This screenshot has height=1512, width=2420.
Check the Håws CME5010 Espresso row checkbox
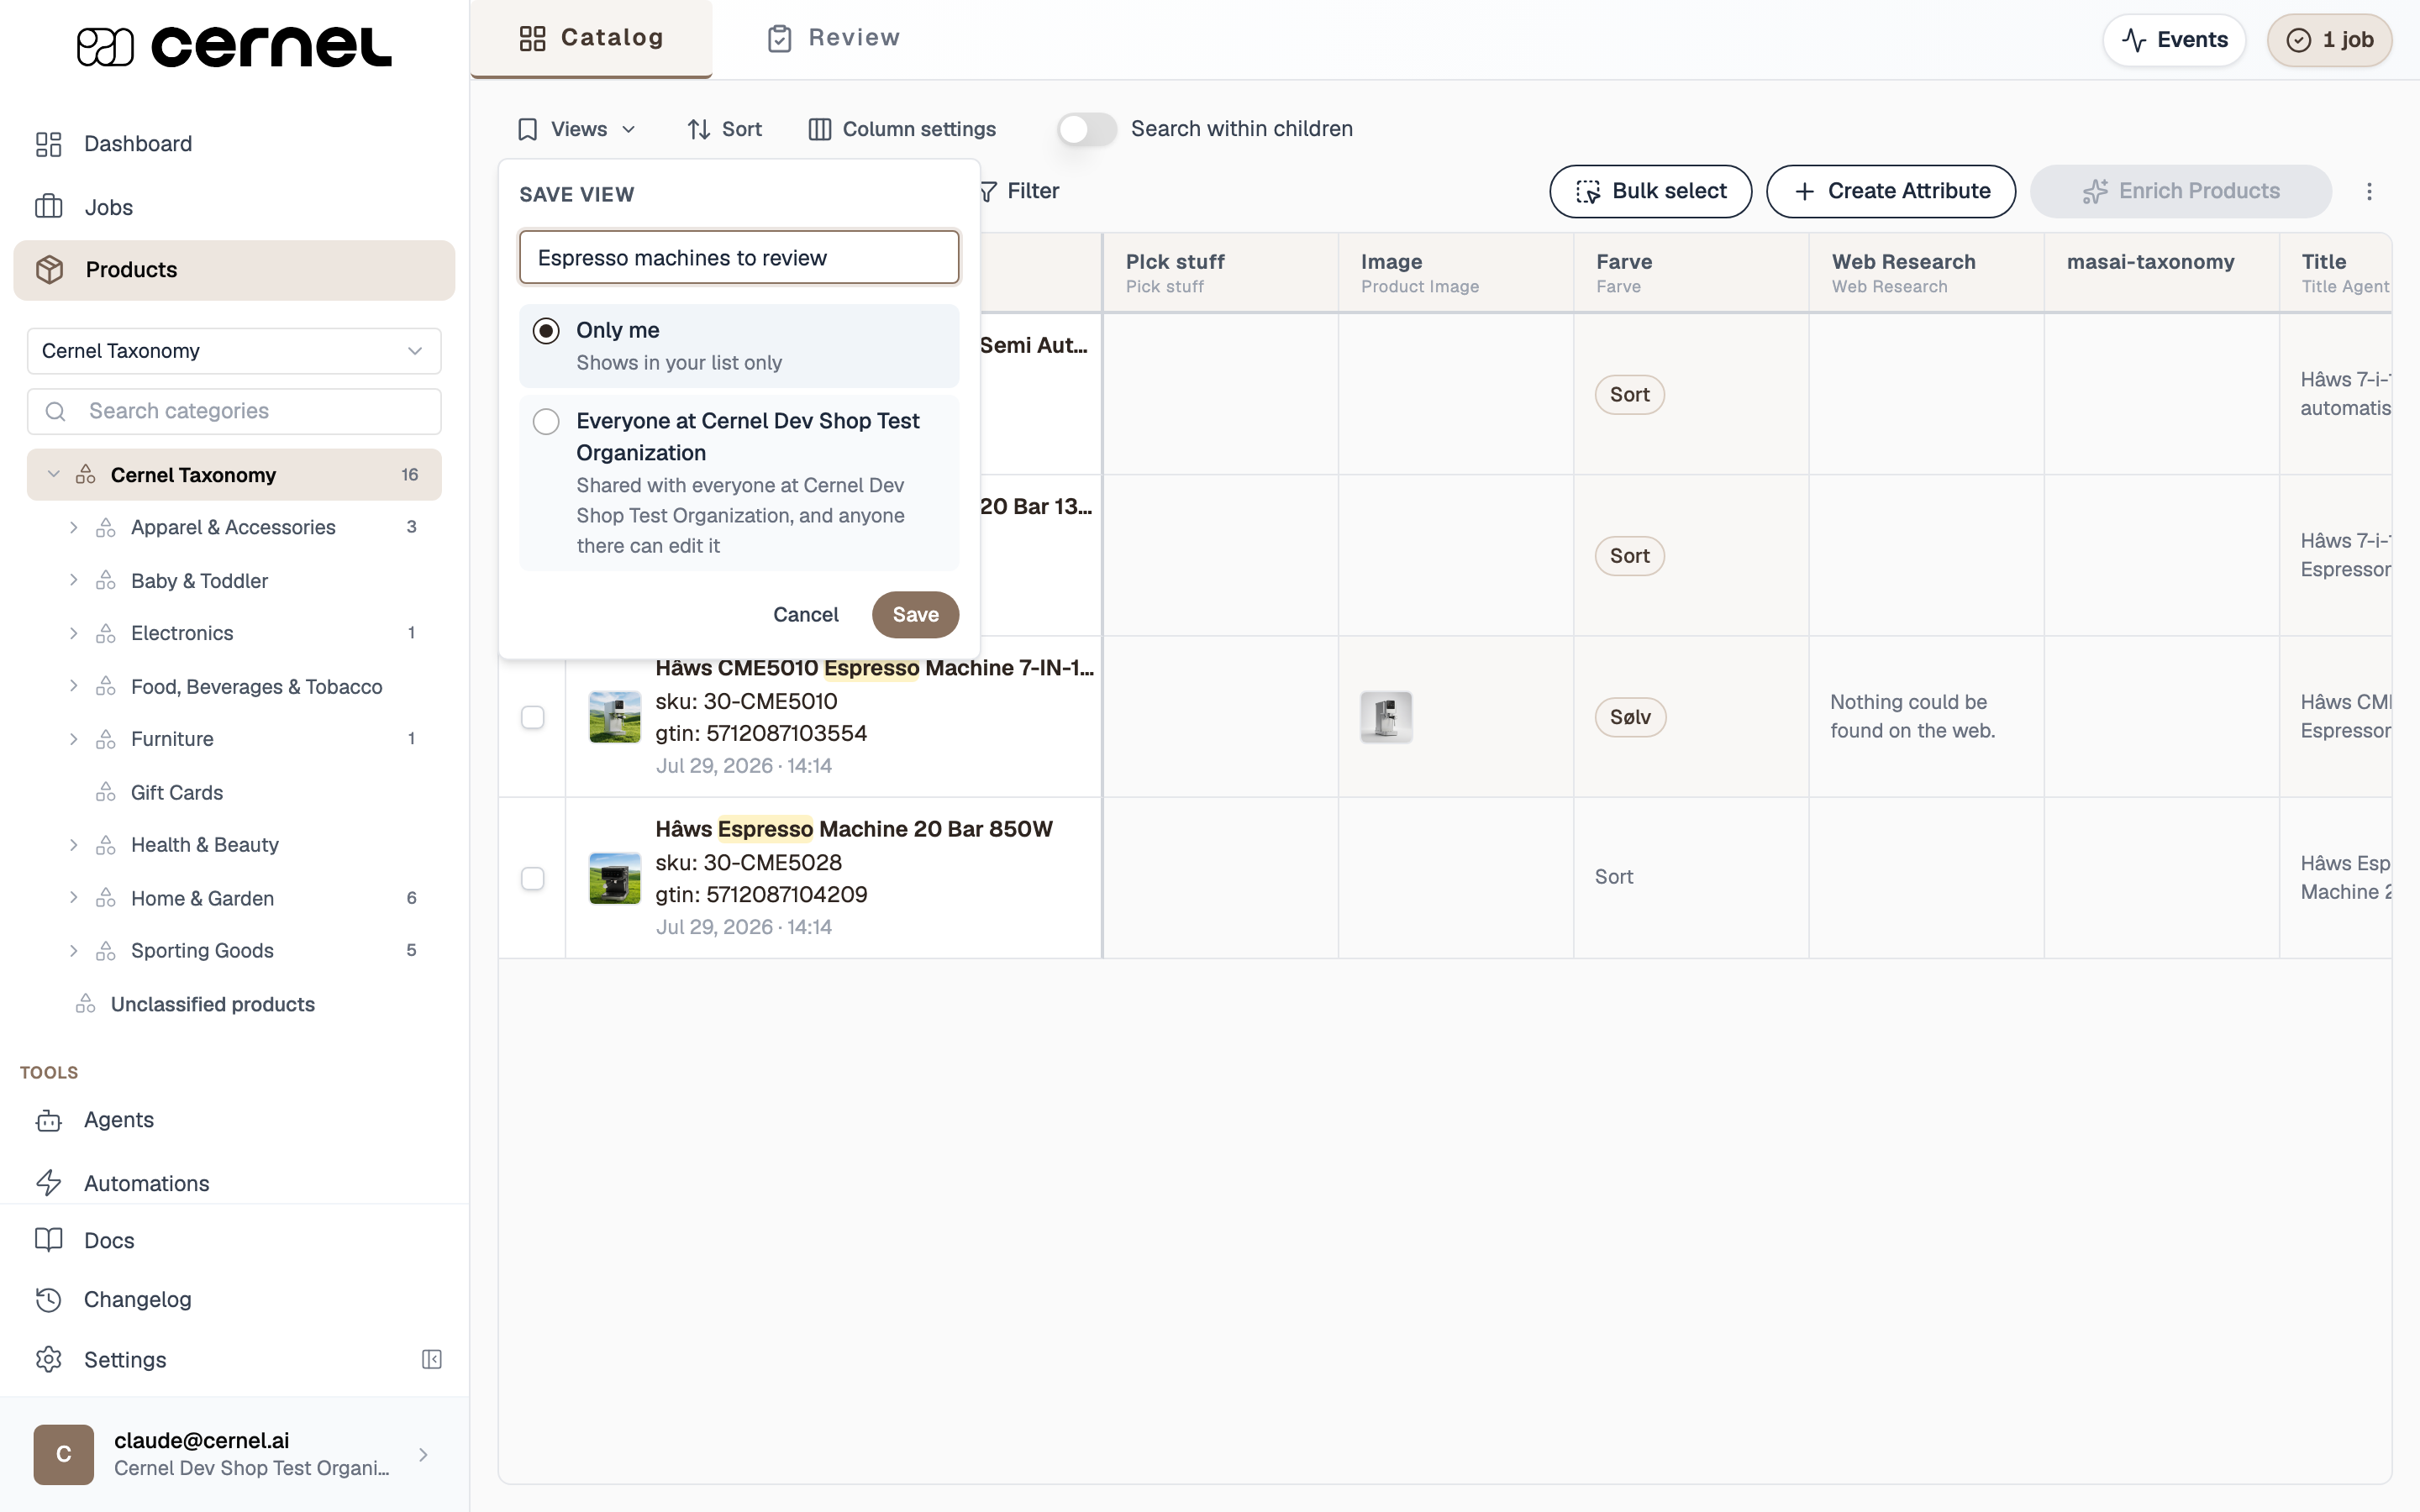pyautogui.click(x=533, y=717)
